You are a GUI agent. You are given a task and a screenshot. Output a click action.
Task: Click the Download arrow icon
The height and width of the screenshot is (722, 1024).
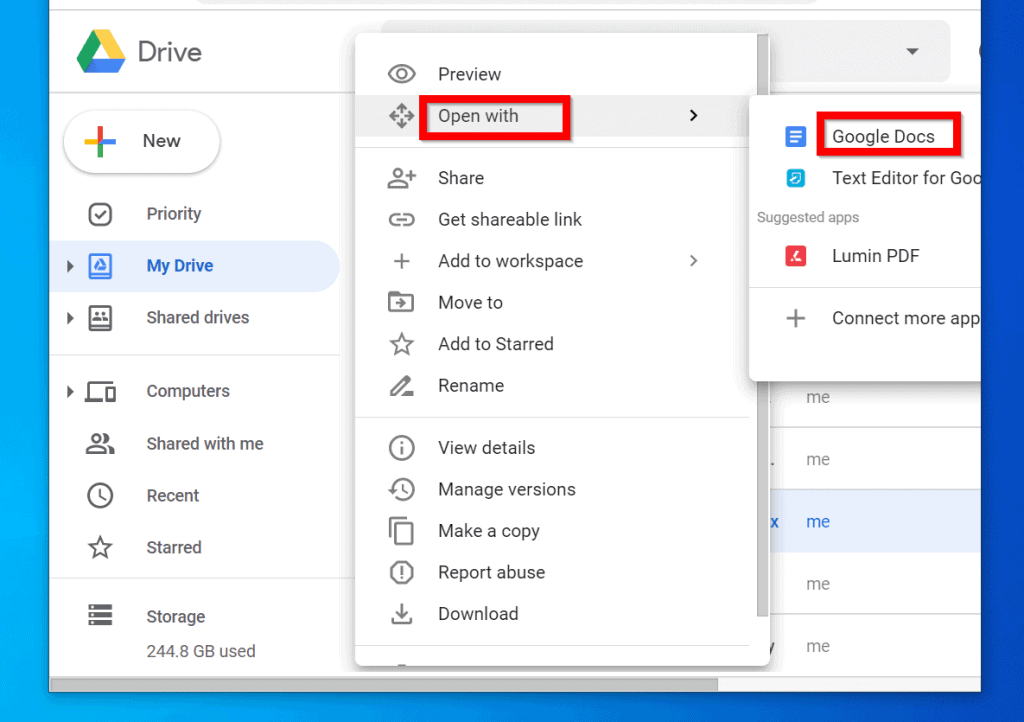pyautogui.click(x=402, y=614)
